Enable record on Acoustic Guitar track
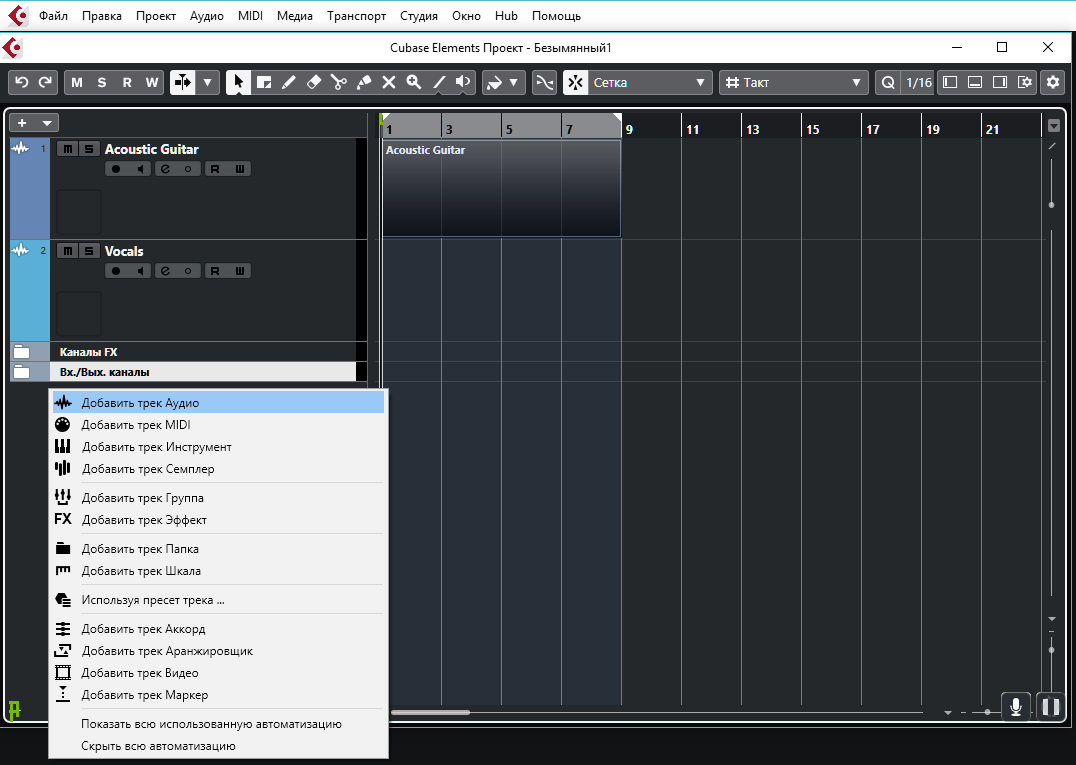The height and width of the screenshot is (765, 1076). [116, 170]
